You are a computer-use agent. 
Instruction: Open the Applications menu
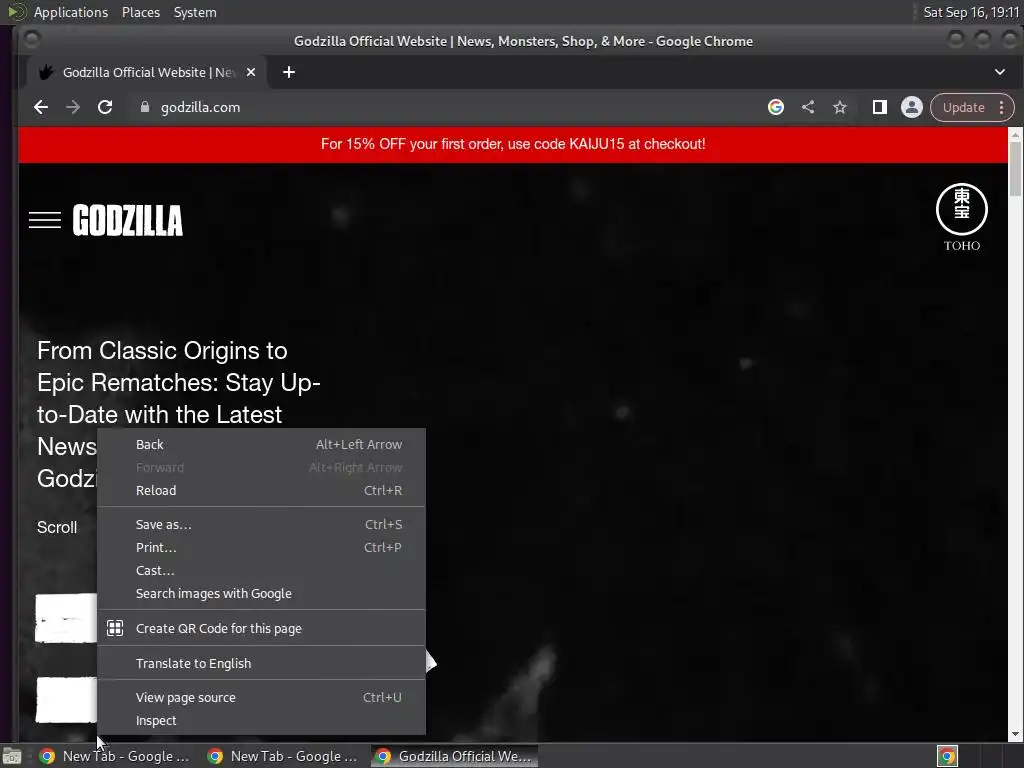point(71,12)
